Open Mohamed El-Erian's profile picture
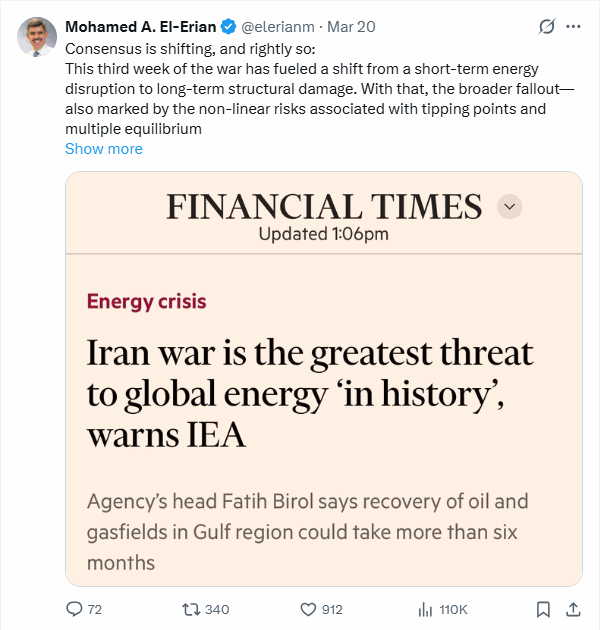 (x=37, y=36)
